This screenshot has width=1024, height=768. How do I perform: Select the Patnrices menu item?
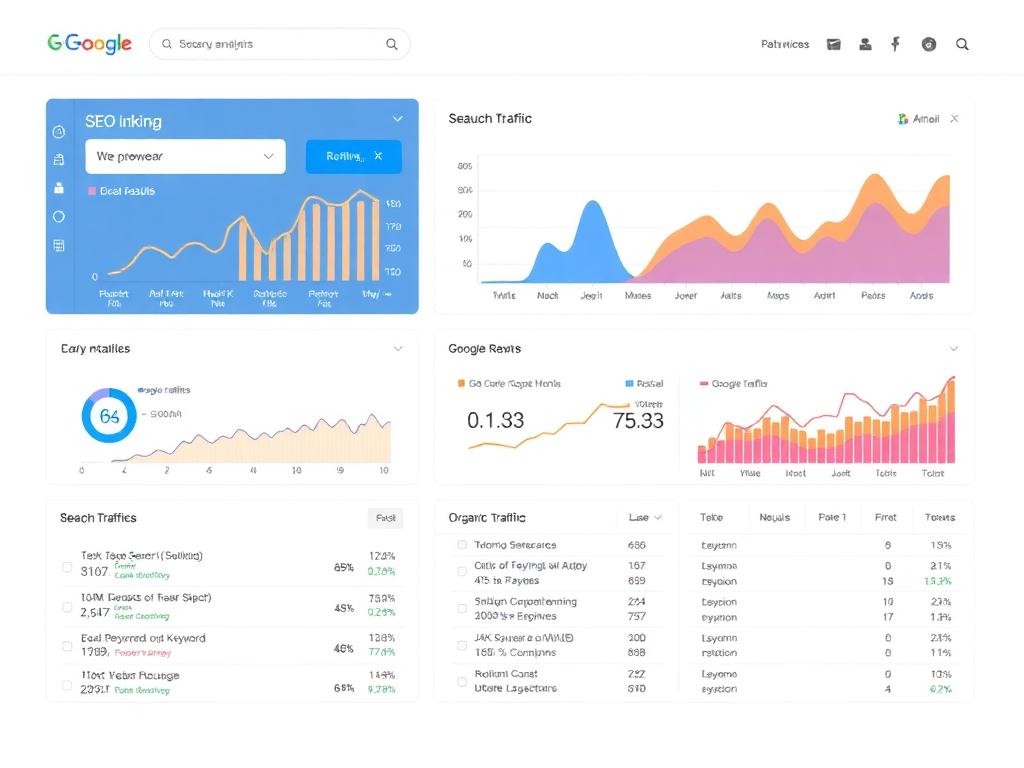[784, 44]
